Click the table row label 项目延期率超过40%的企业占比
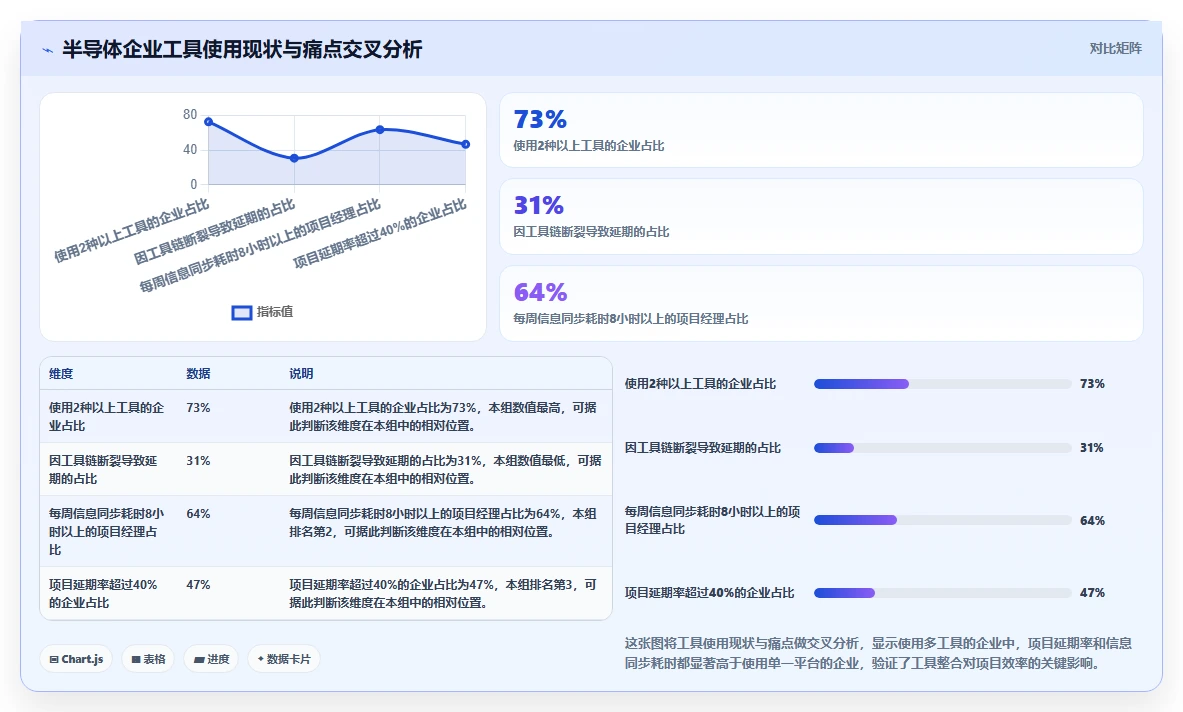1183x712 pixels. (103, 594)
